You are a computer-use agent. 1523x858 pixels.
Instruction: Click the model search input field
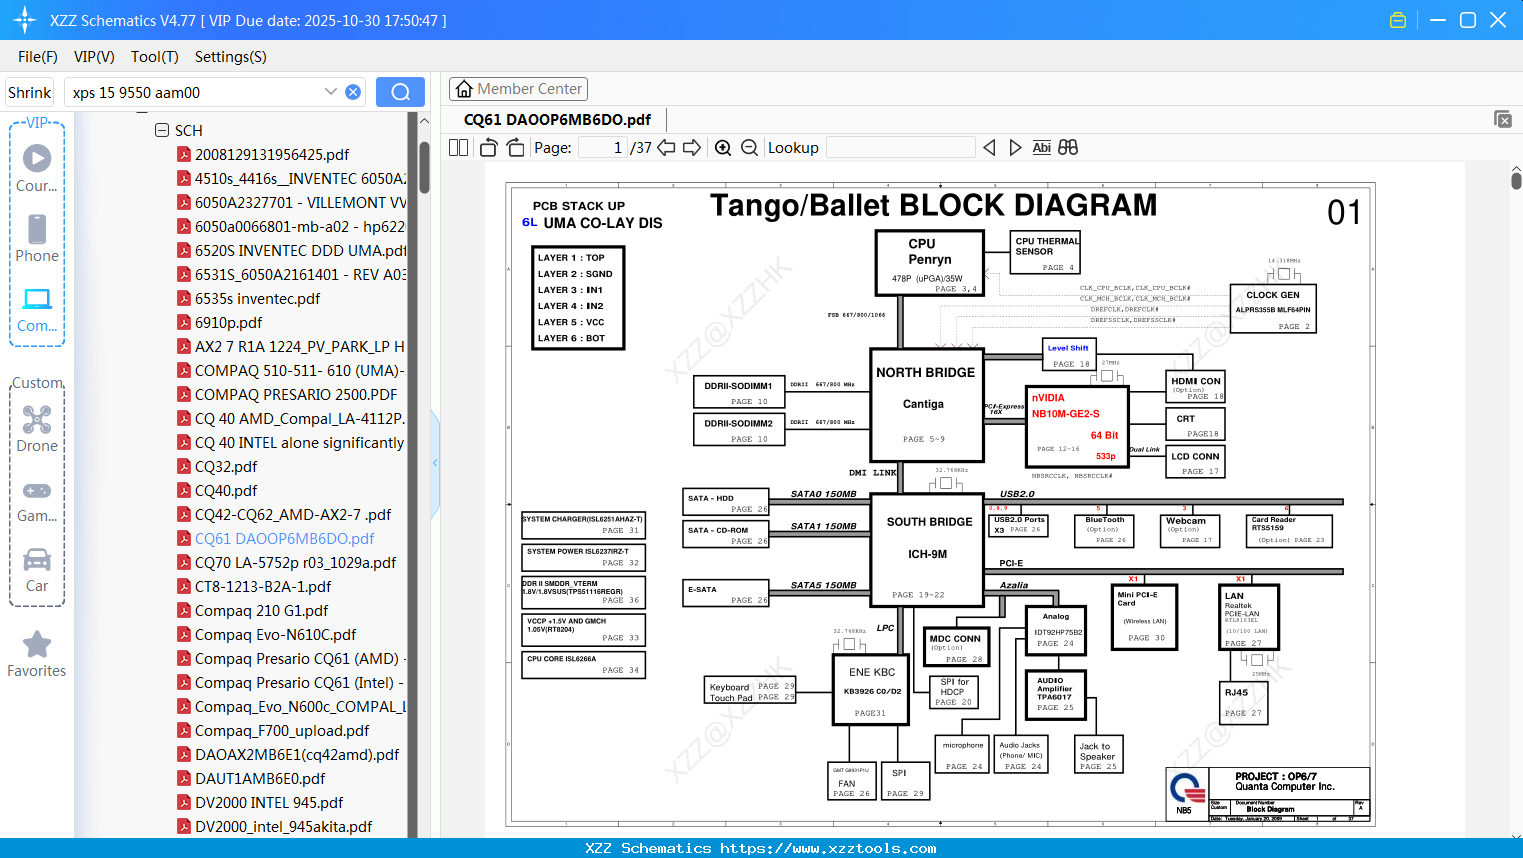tap(195, 92)
